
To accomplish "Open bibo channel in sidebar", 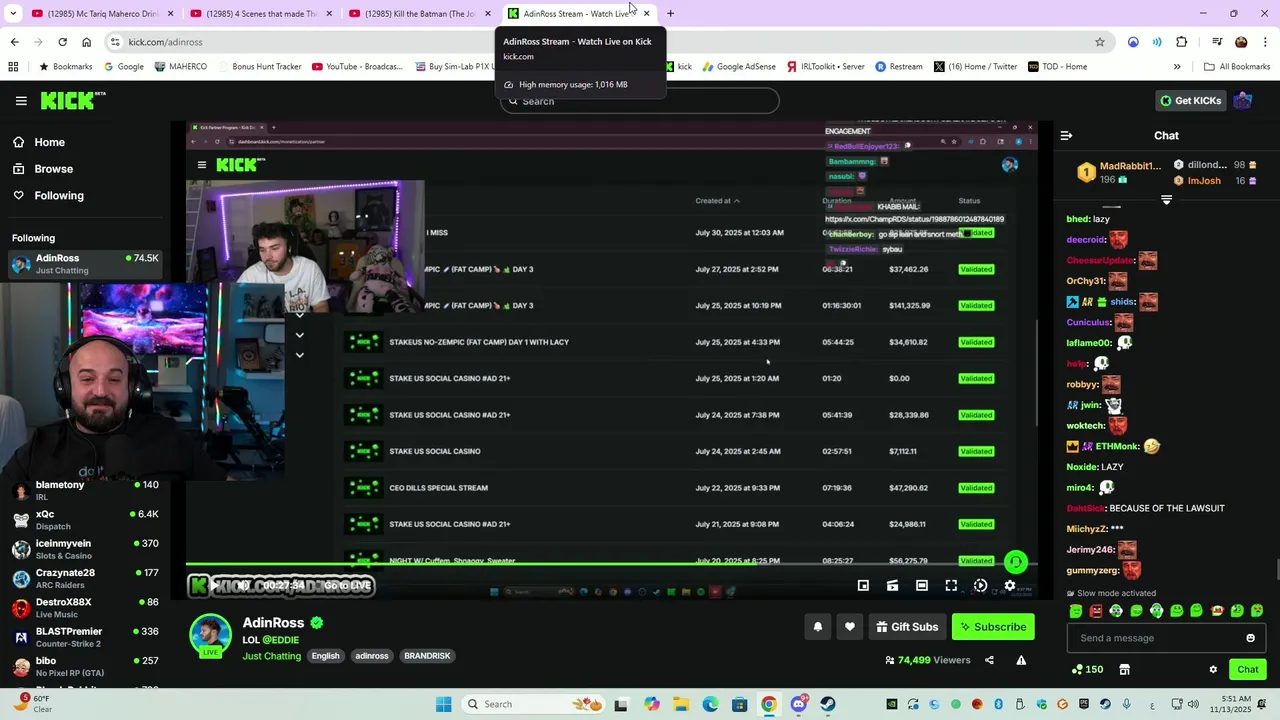I will [85, 666].
